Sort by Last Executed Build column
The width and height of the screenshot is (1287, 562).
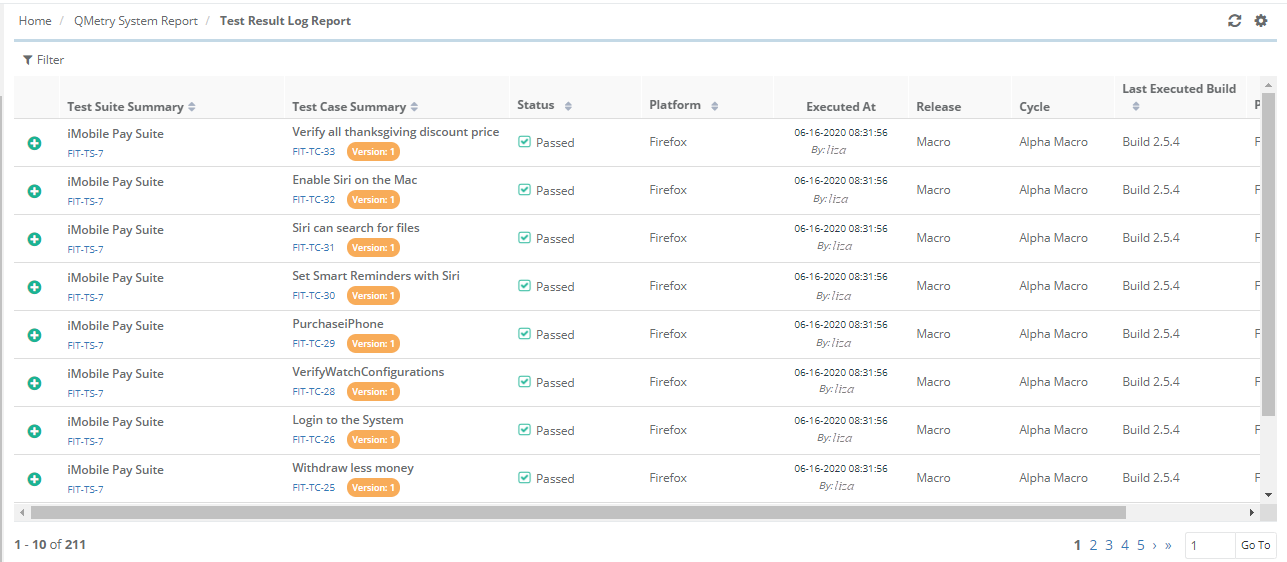coord(1135,106)
